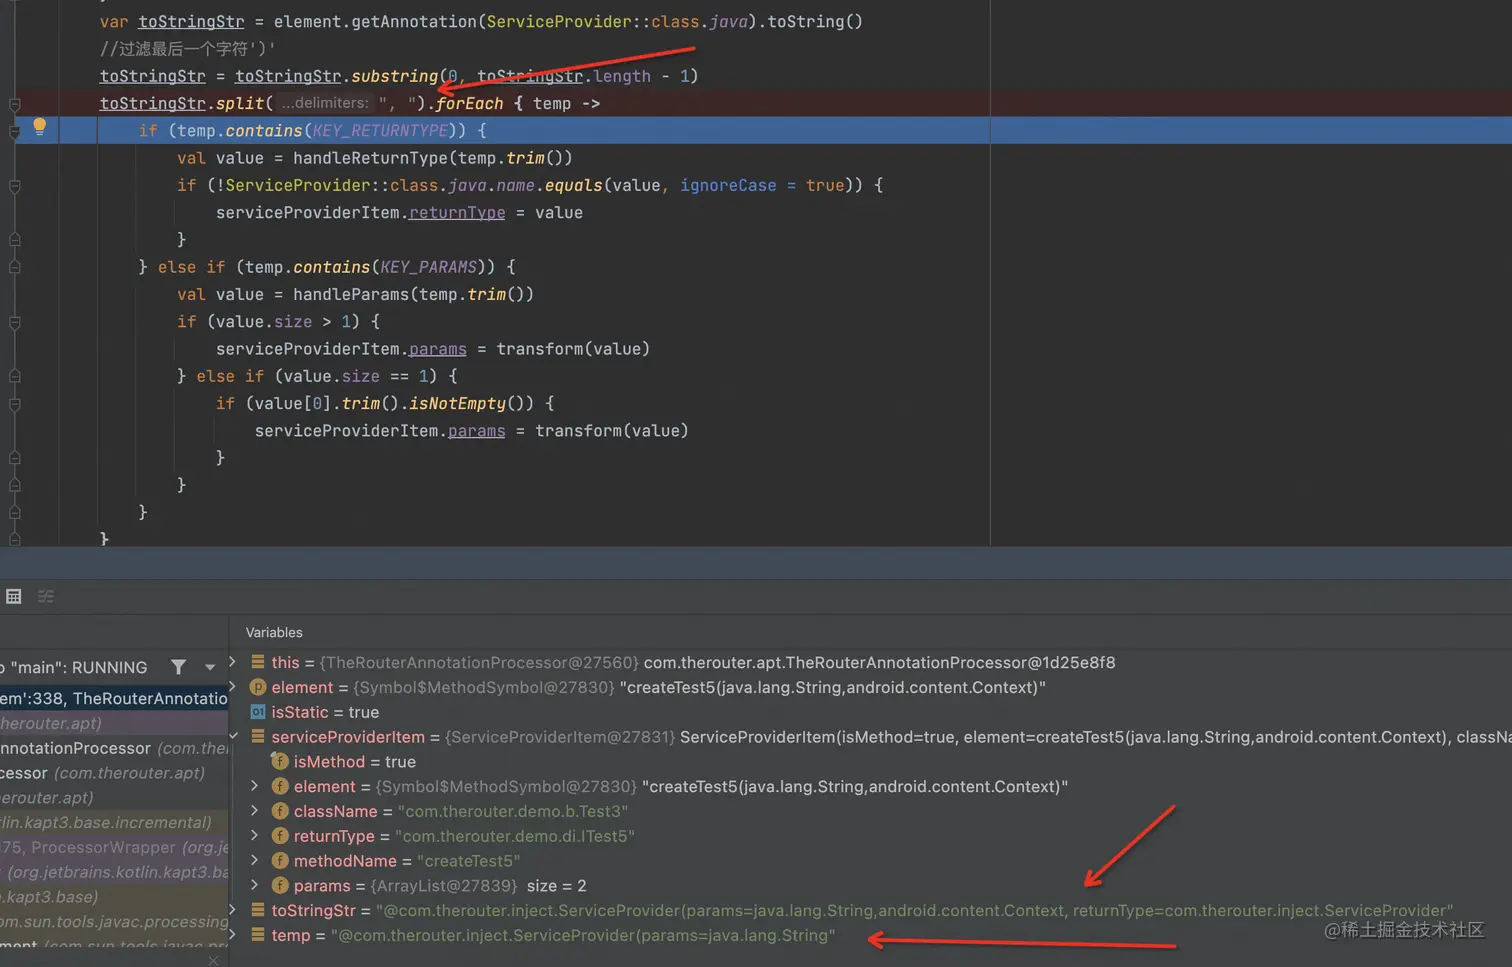
Task: Click the yellow lightbulb quick-fix icon
Action: tap(39, 126)
